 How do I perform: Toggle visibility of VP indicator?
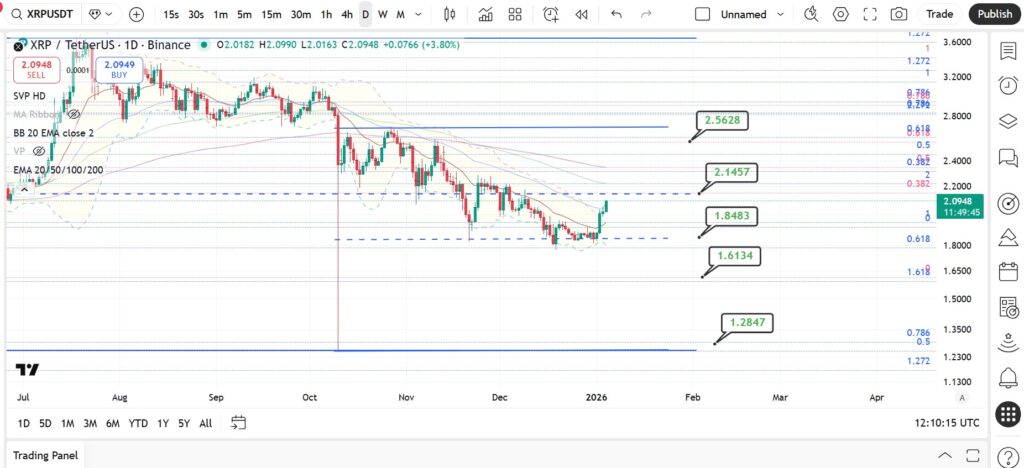(39, 151)
